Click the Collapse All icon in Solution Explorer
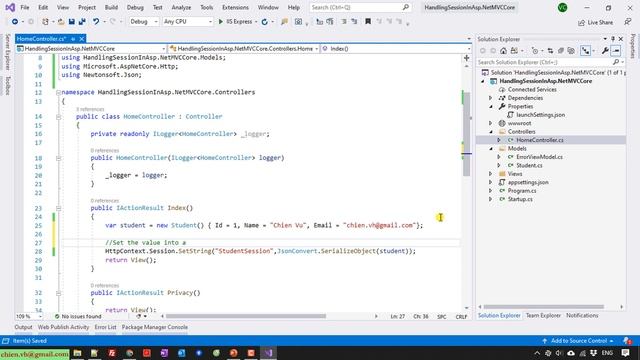This screenshot has width=640, height=360. 561,51
